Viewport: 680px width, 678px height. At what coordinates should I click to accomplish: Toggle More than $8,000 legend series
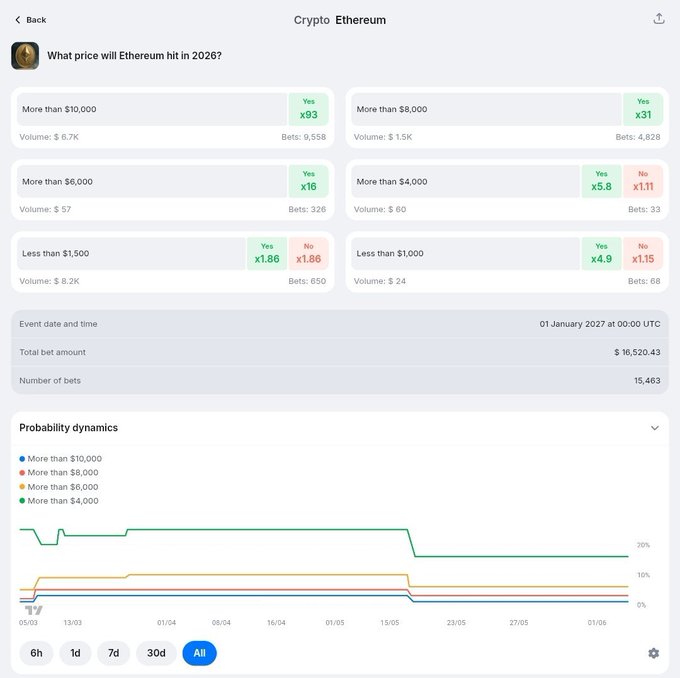(59, 472)
